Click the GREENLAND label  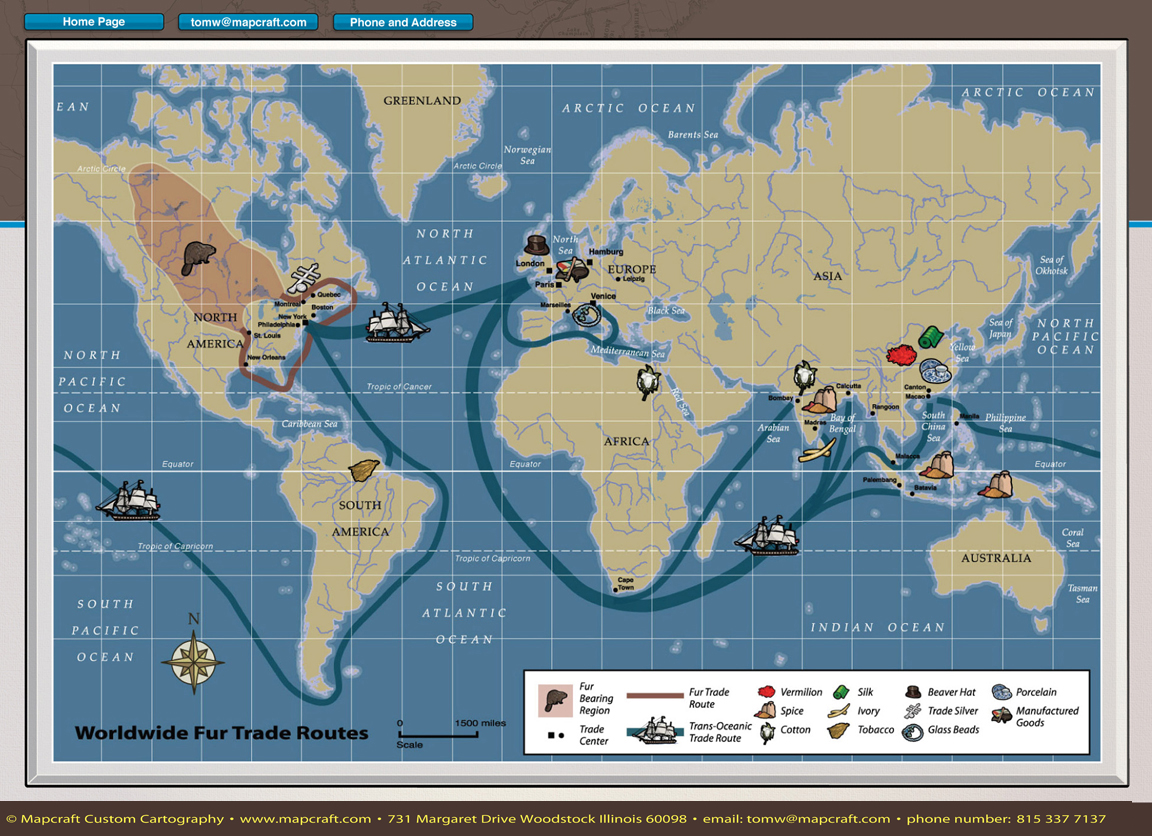pyautogui.click(x=422, y=101)
